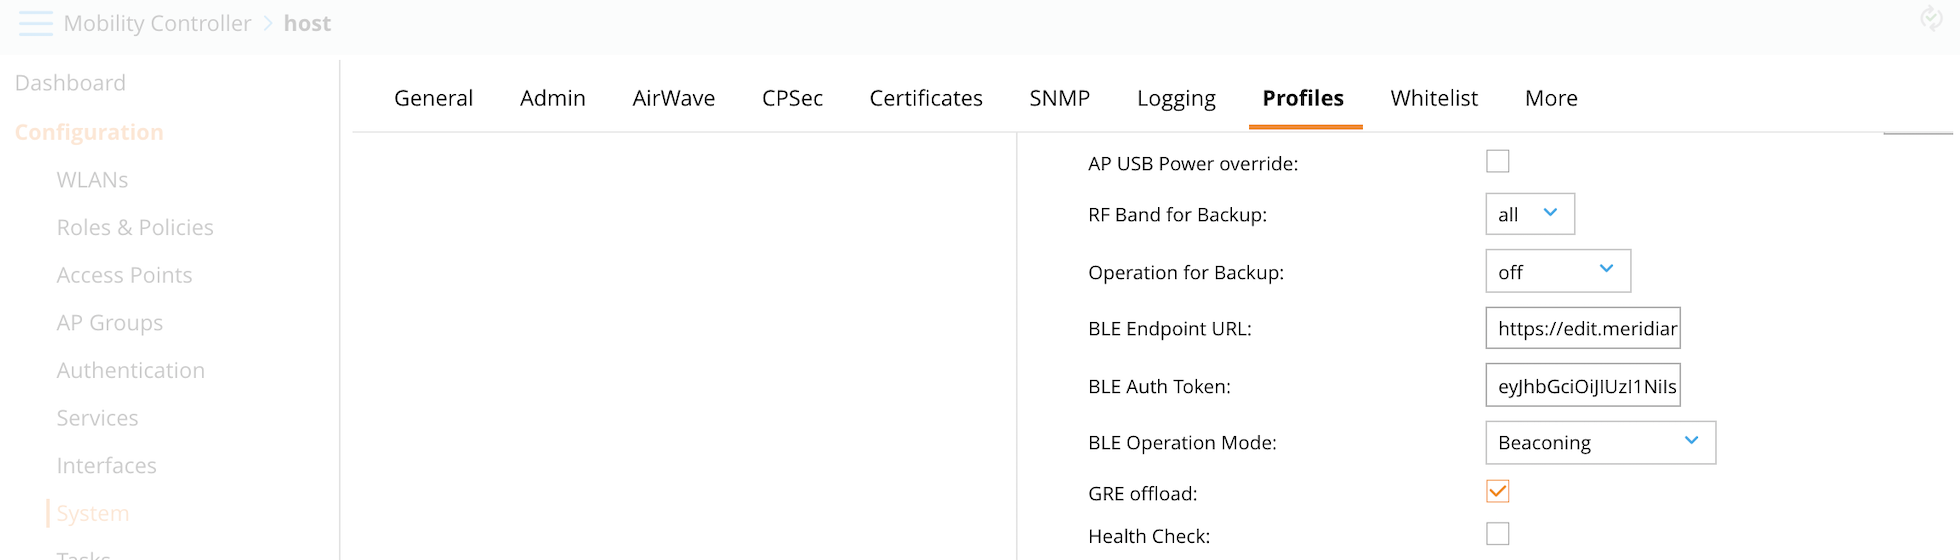Click the pending changes icon at top right
Image resolution: width=1960 pixels, height=560 pixels.
click(x=1931, y=18)
